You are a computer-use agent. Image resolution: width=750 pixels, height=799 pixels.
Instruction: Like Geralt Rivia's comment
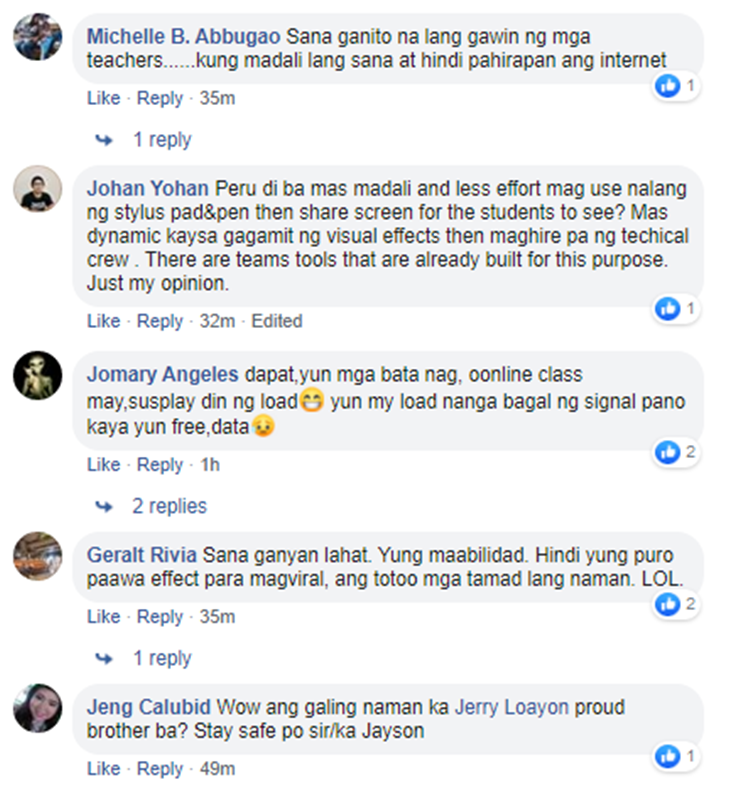point(103,617)
